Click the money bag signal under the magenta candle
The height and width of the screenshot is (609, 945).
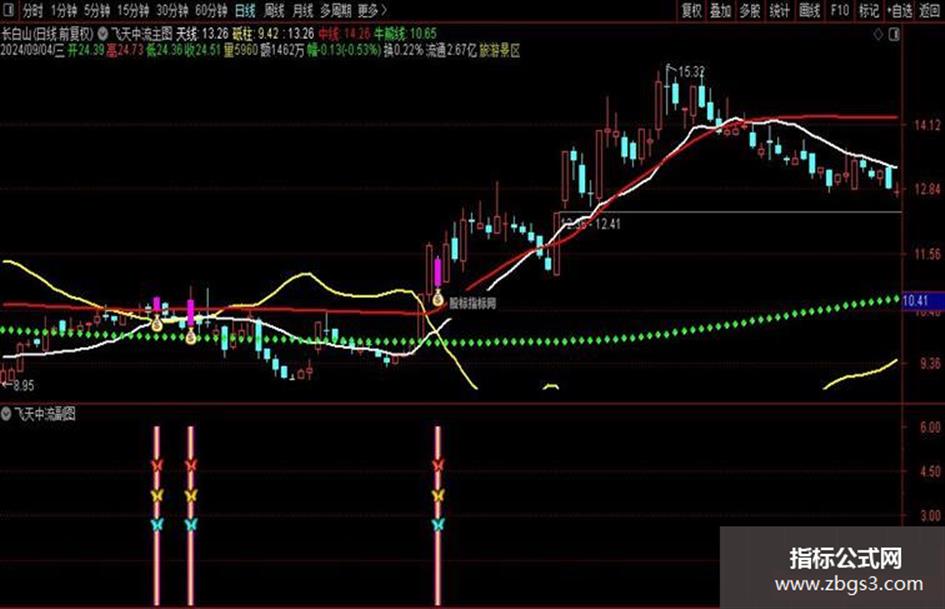click(438, 298)
